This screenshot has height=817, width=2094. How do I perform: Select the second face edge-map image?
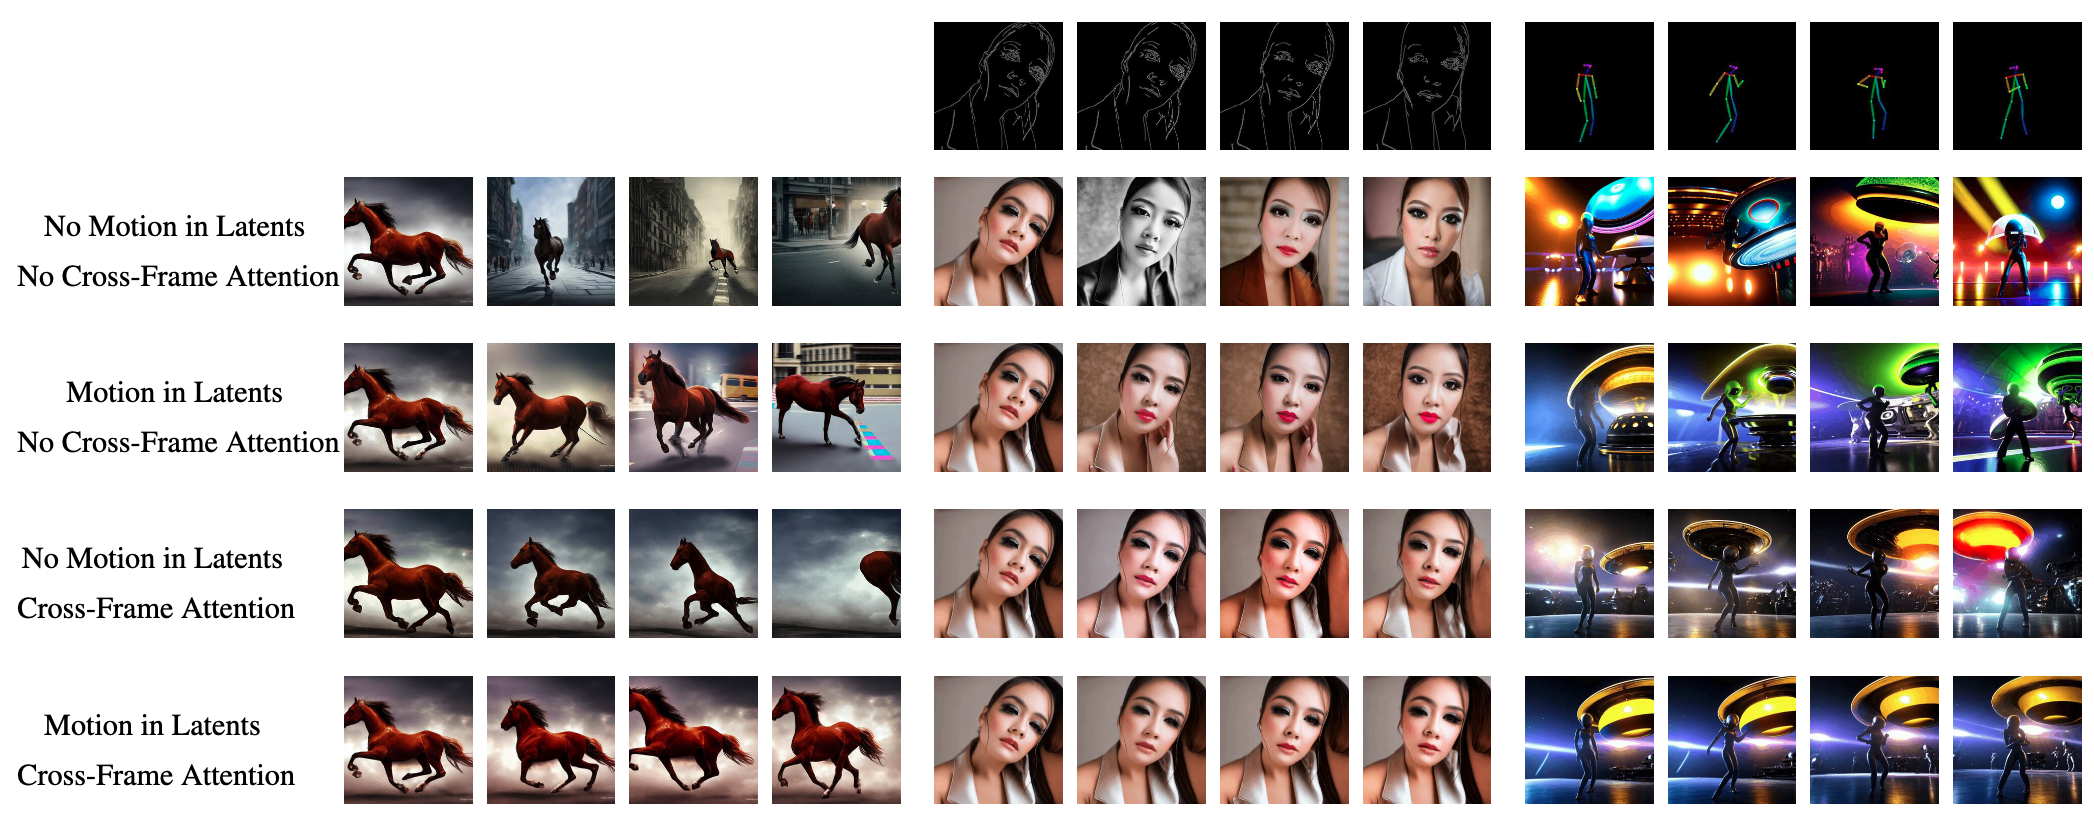(x=1141, y=86)
